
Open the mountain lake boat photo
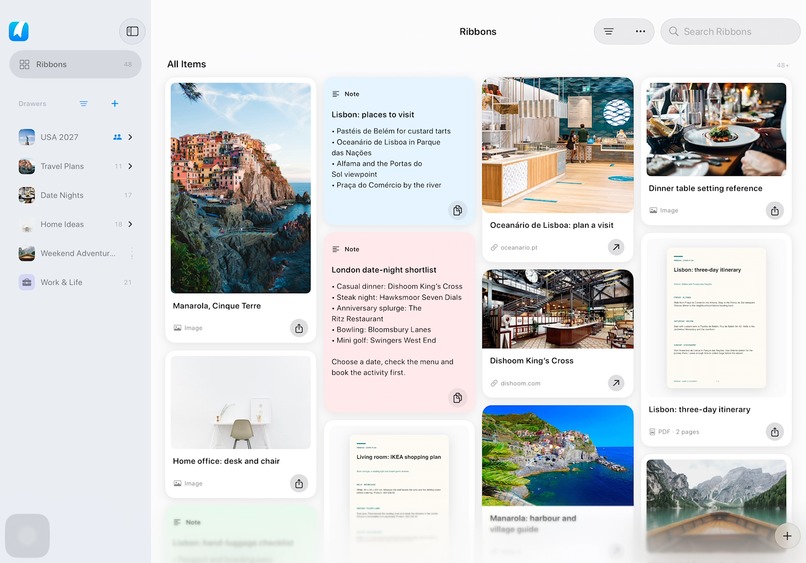(716, 506)
